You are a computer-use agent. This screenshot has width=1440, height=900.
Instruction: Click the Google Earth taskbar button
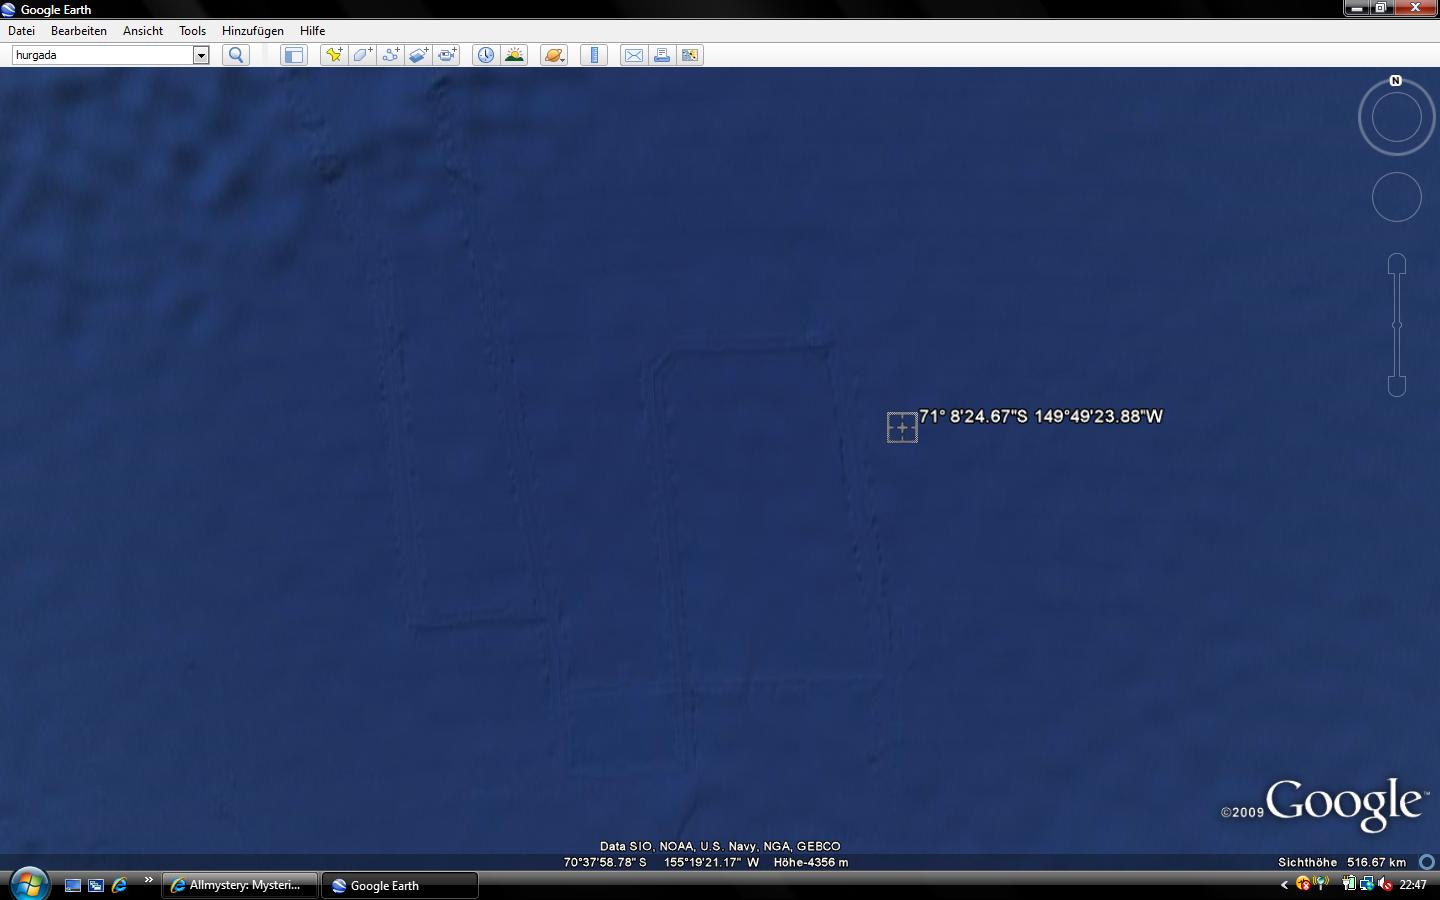pos(400,885)
